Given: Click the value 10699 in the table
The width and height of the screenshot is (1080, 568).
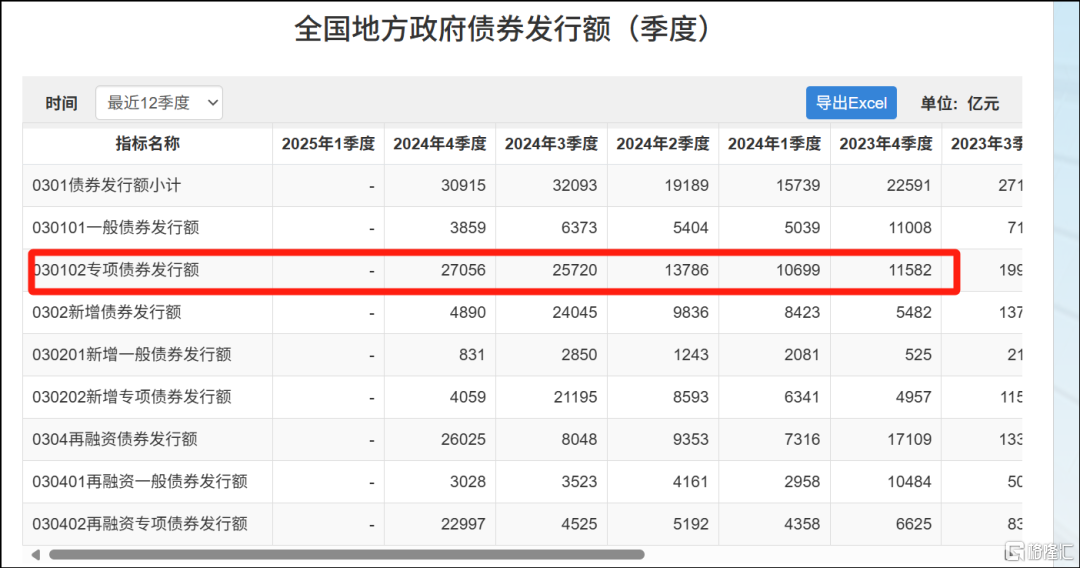Looking at the screenshot, I should point(798,270).
